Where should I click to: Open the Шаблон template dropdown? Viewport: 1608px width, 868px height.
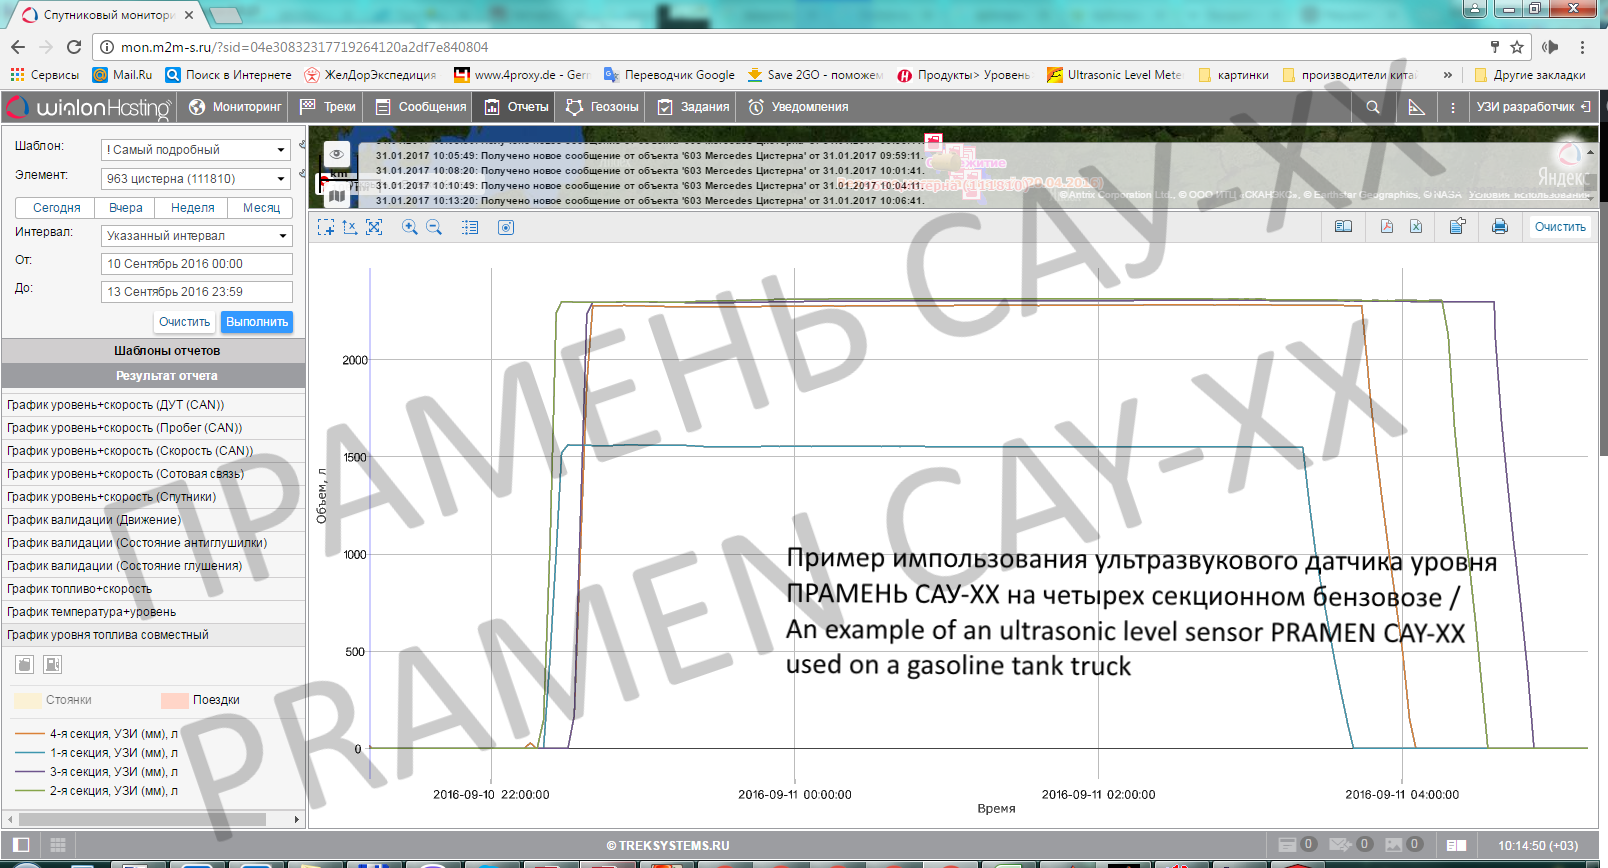pyautogui.click(x=196, y=150)
